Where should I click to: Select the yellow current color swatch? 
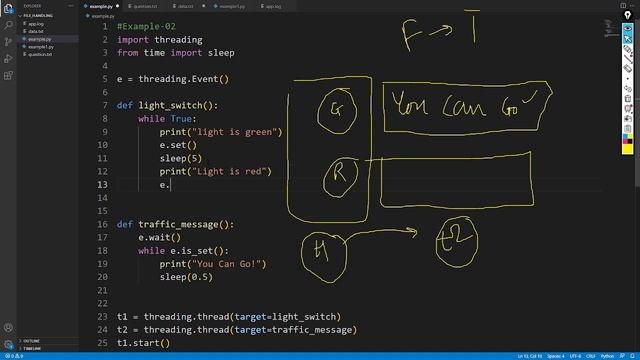[x=628, y=149]
